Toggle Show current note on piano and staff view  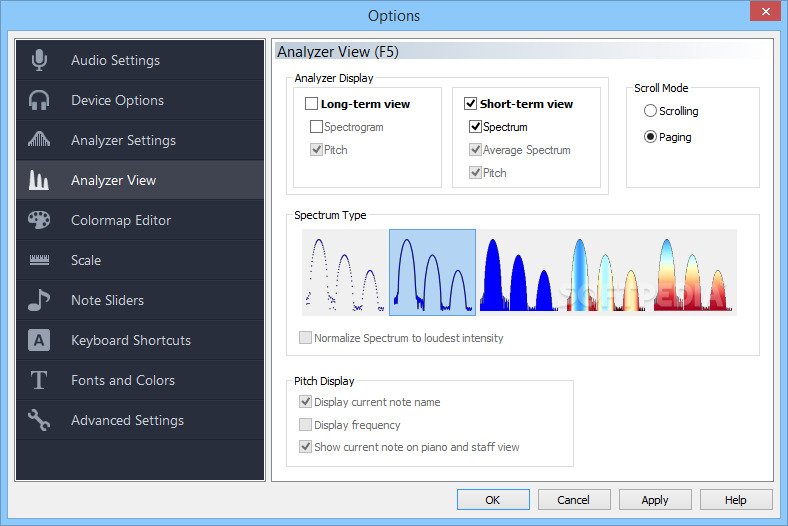tap(305, 447)
